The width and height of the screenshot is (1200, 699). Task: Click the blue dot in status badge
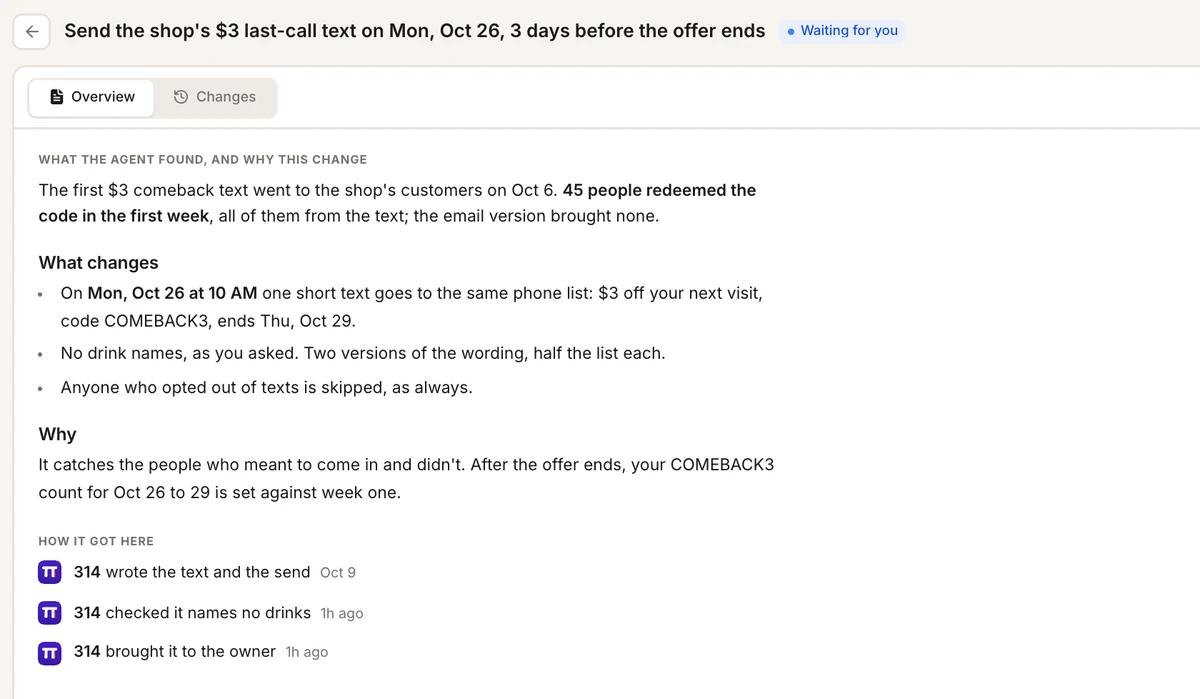[x=791, y=31]
